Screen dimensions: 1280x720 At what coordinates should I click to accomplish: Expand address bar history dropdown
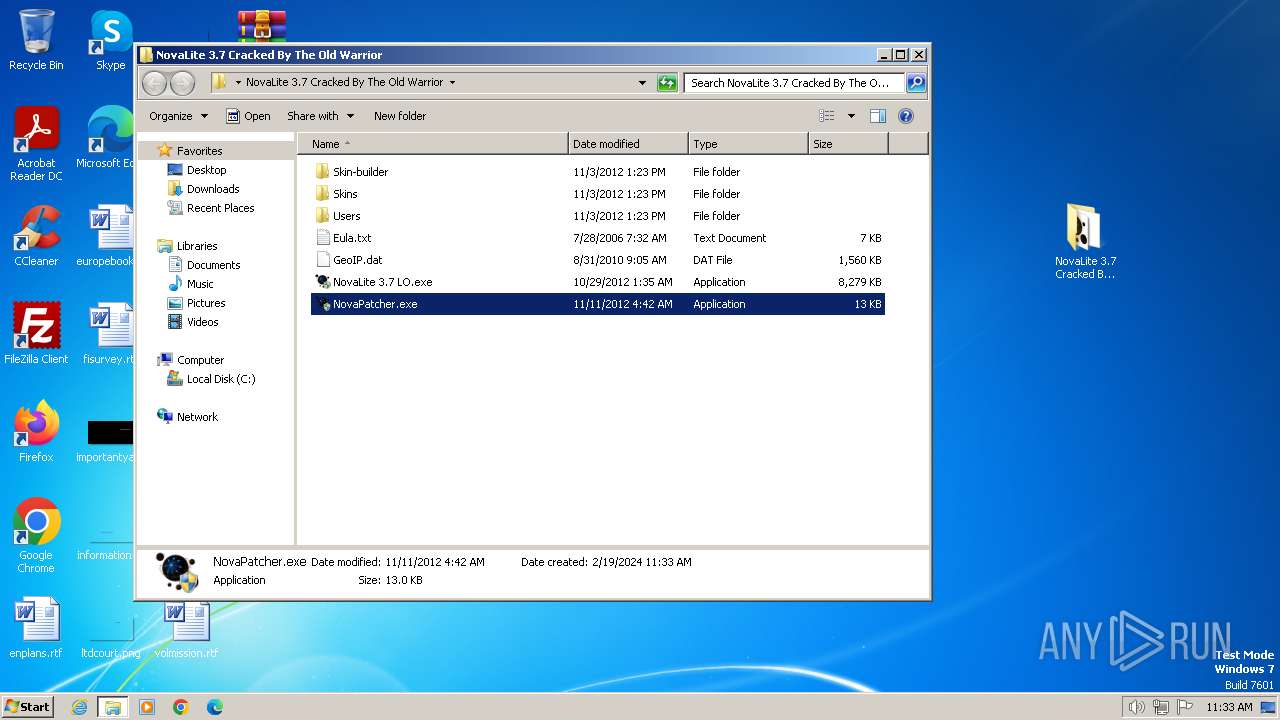[x=642, y=83]
